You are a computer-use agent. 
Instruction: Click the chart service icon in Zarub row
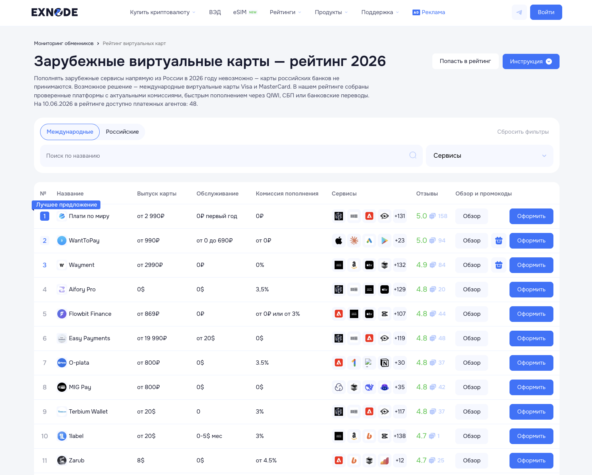click(x=384, y=460)
